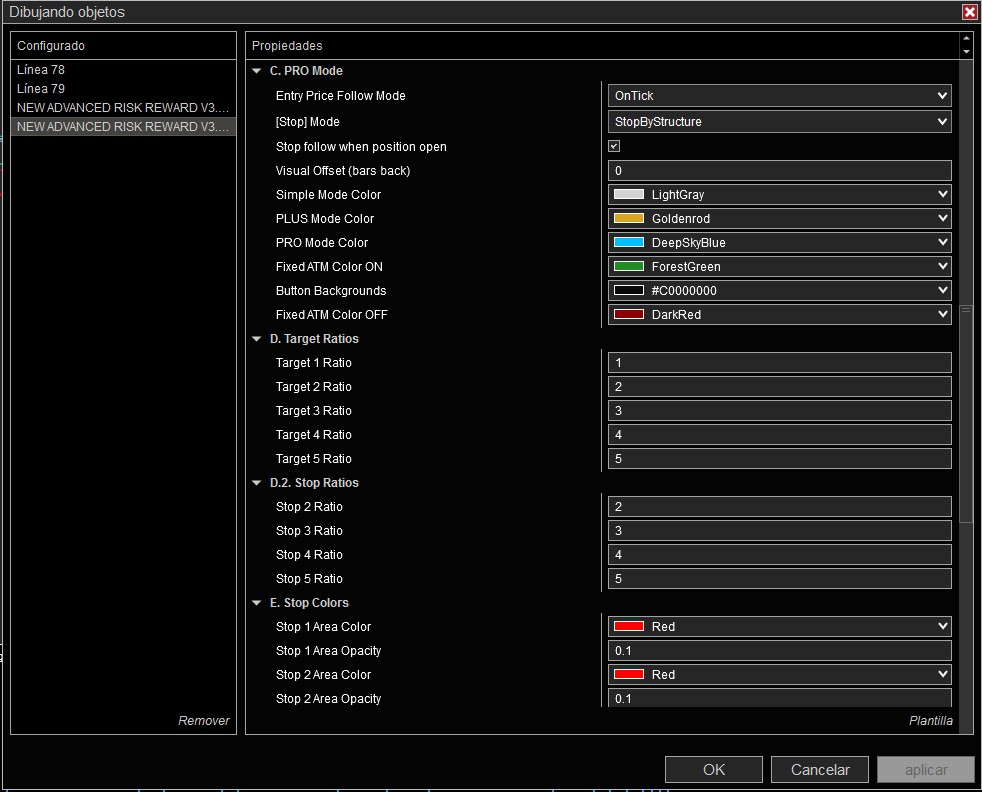Collapse the C. PRO Mode section
Screen dimensions: 982x792
pyautogui.click(x=257, y=71)
